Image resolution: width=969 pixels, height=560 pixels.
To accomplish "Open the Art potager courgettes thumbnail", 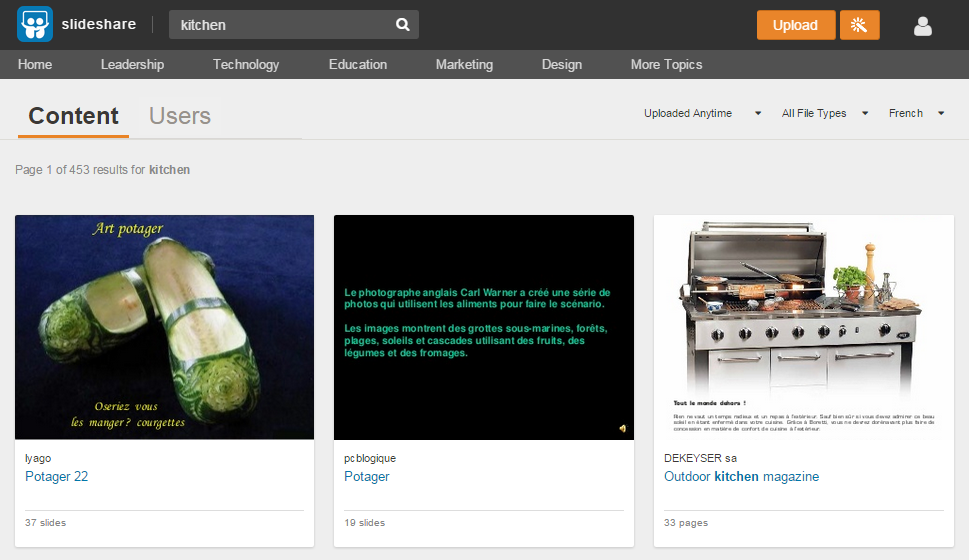I will 164,327.
